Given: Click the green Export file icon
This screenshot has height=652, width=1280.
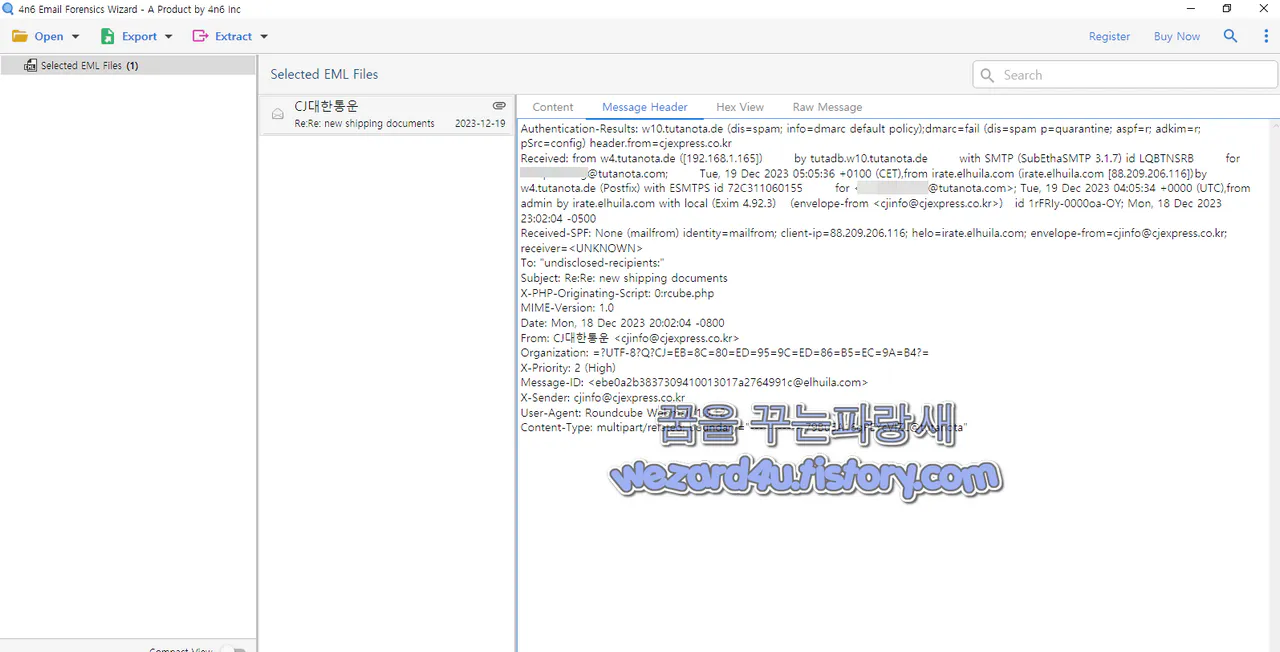Looking at the screenshot, I should (x=107, y=36).
